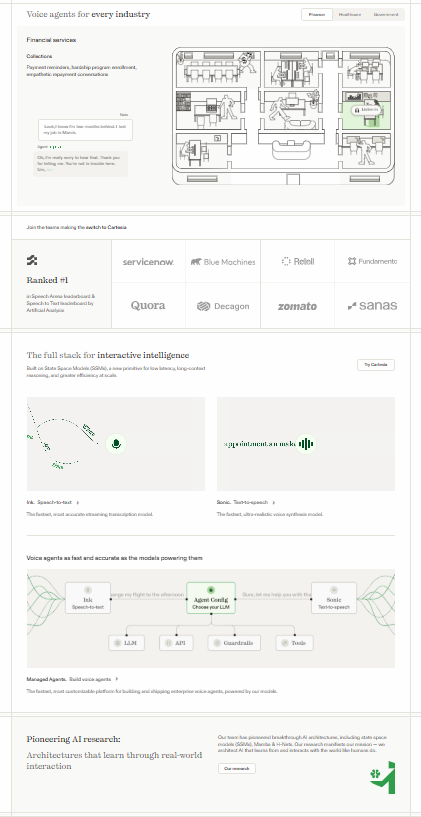Open the Ink Speech-to-text link
This screenshot has height=817, width=421.
[53, 502]
